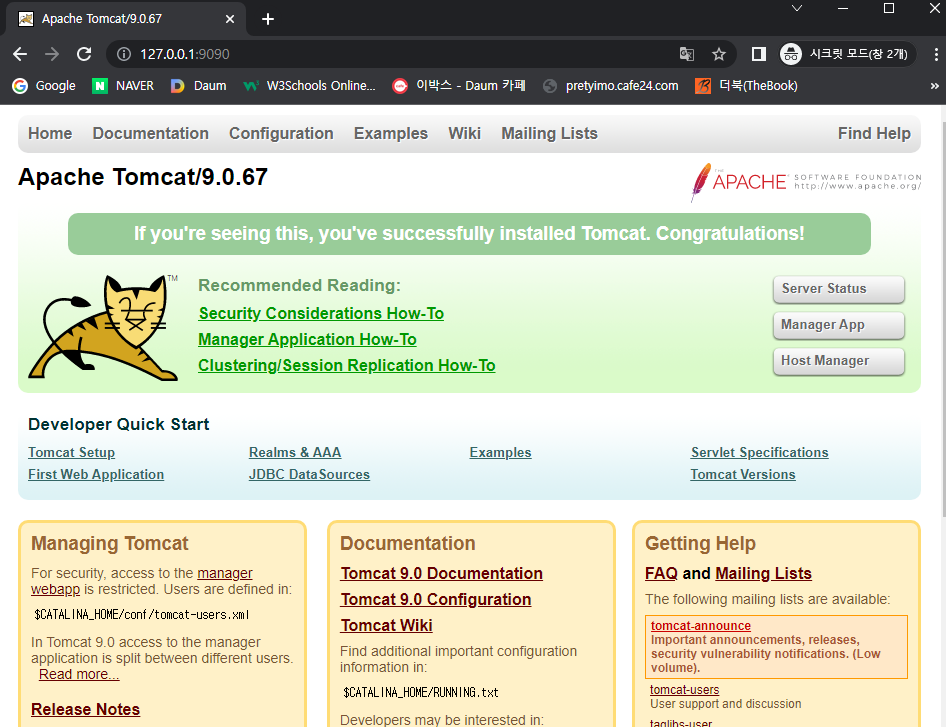Show more bookmarks chevron

pyautogui.click(x=935, y=86)
